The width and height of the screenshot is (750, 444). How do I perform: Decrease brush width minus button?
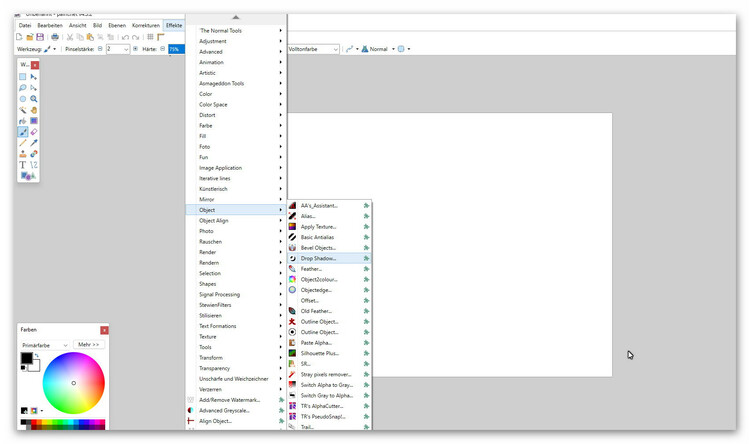point(100,49)
